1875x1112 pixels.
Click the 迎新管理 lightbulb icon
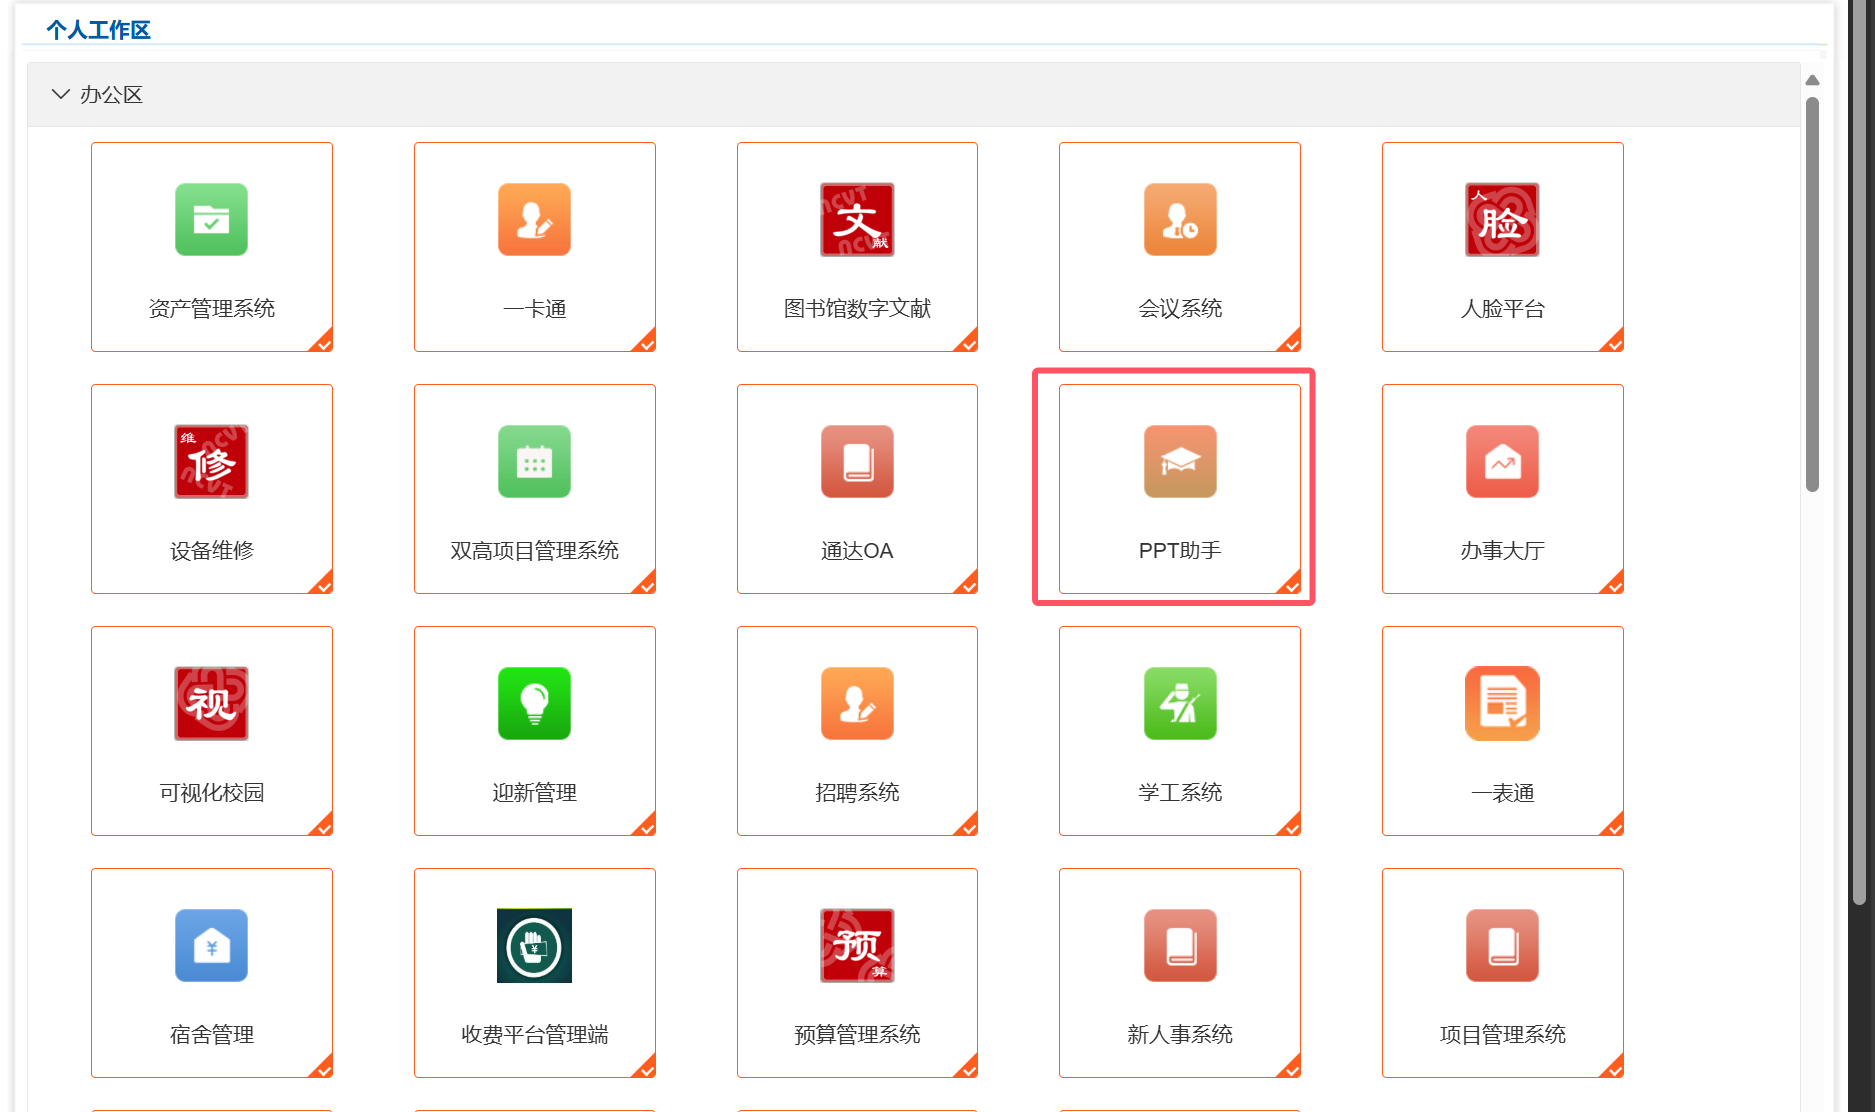tap(534, 704)
